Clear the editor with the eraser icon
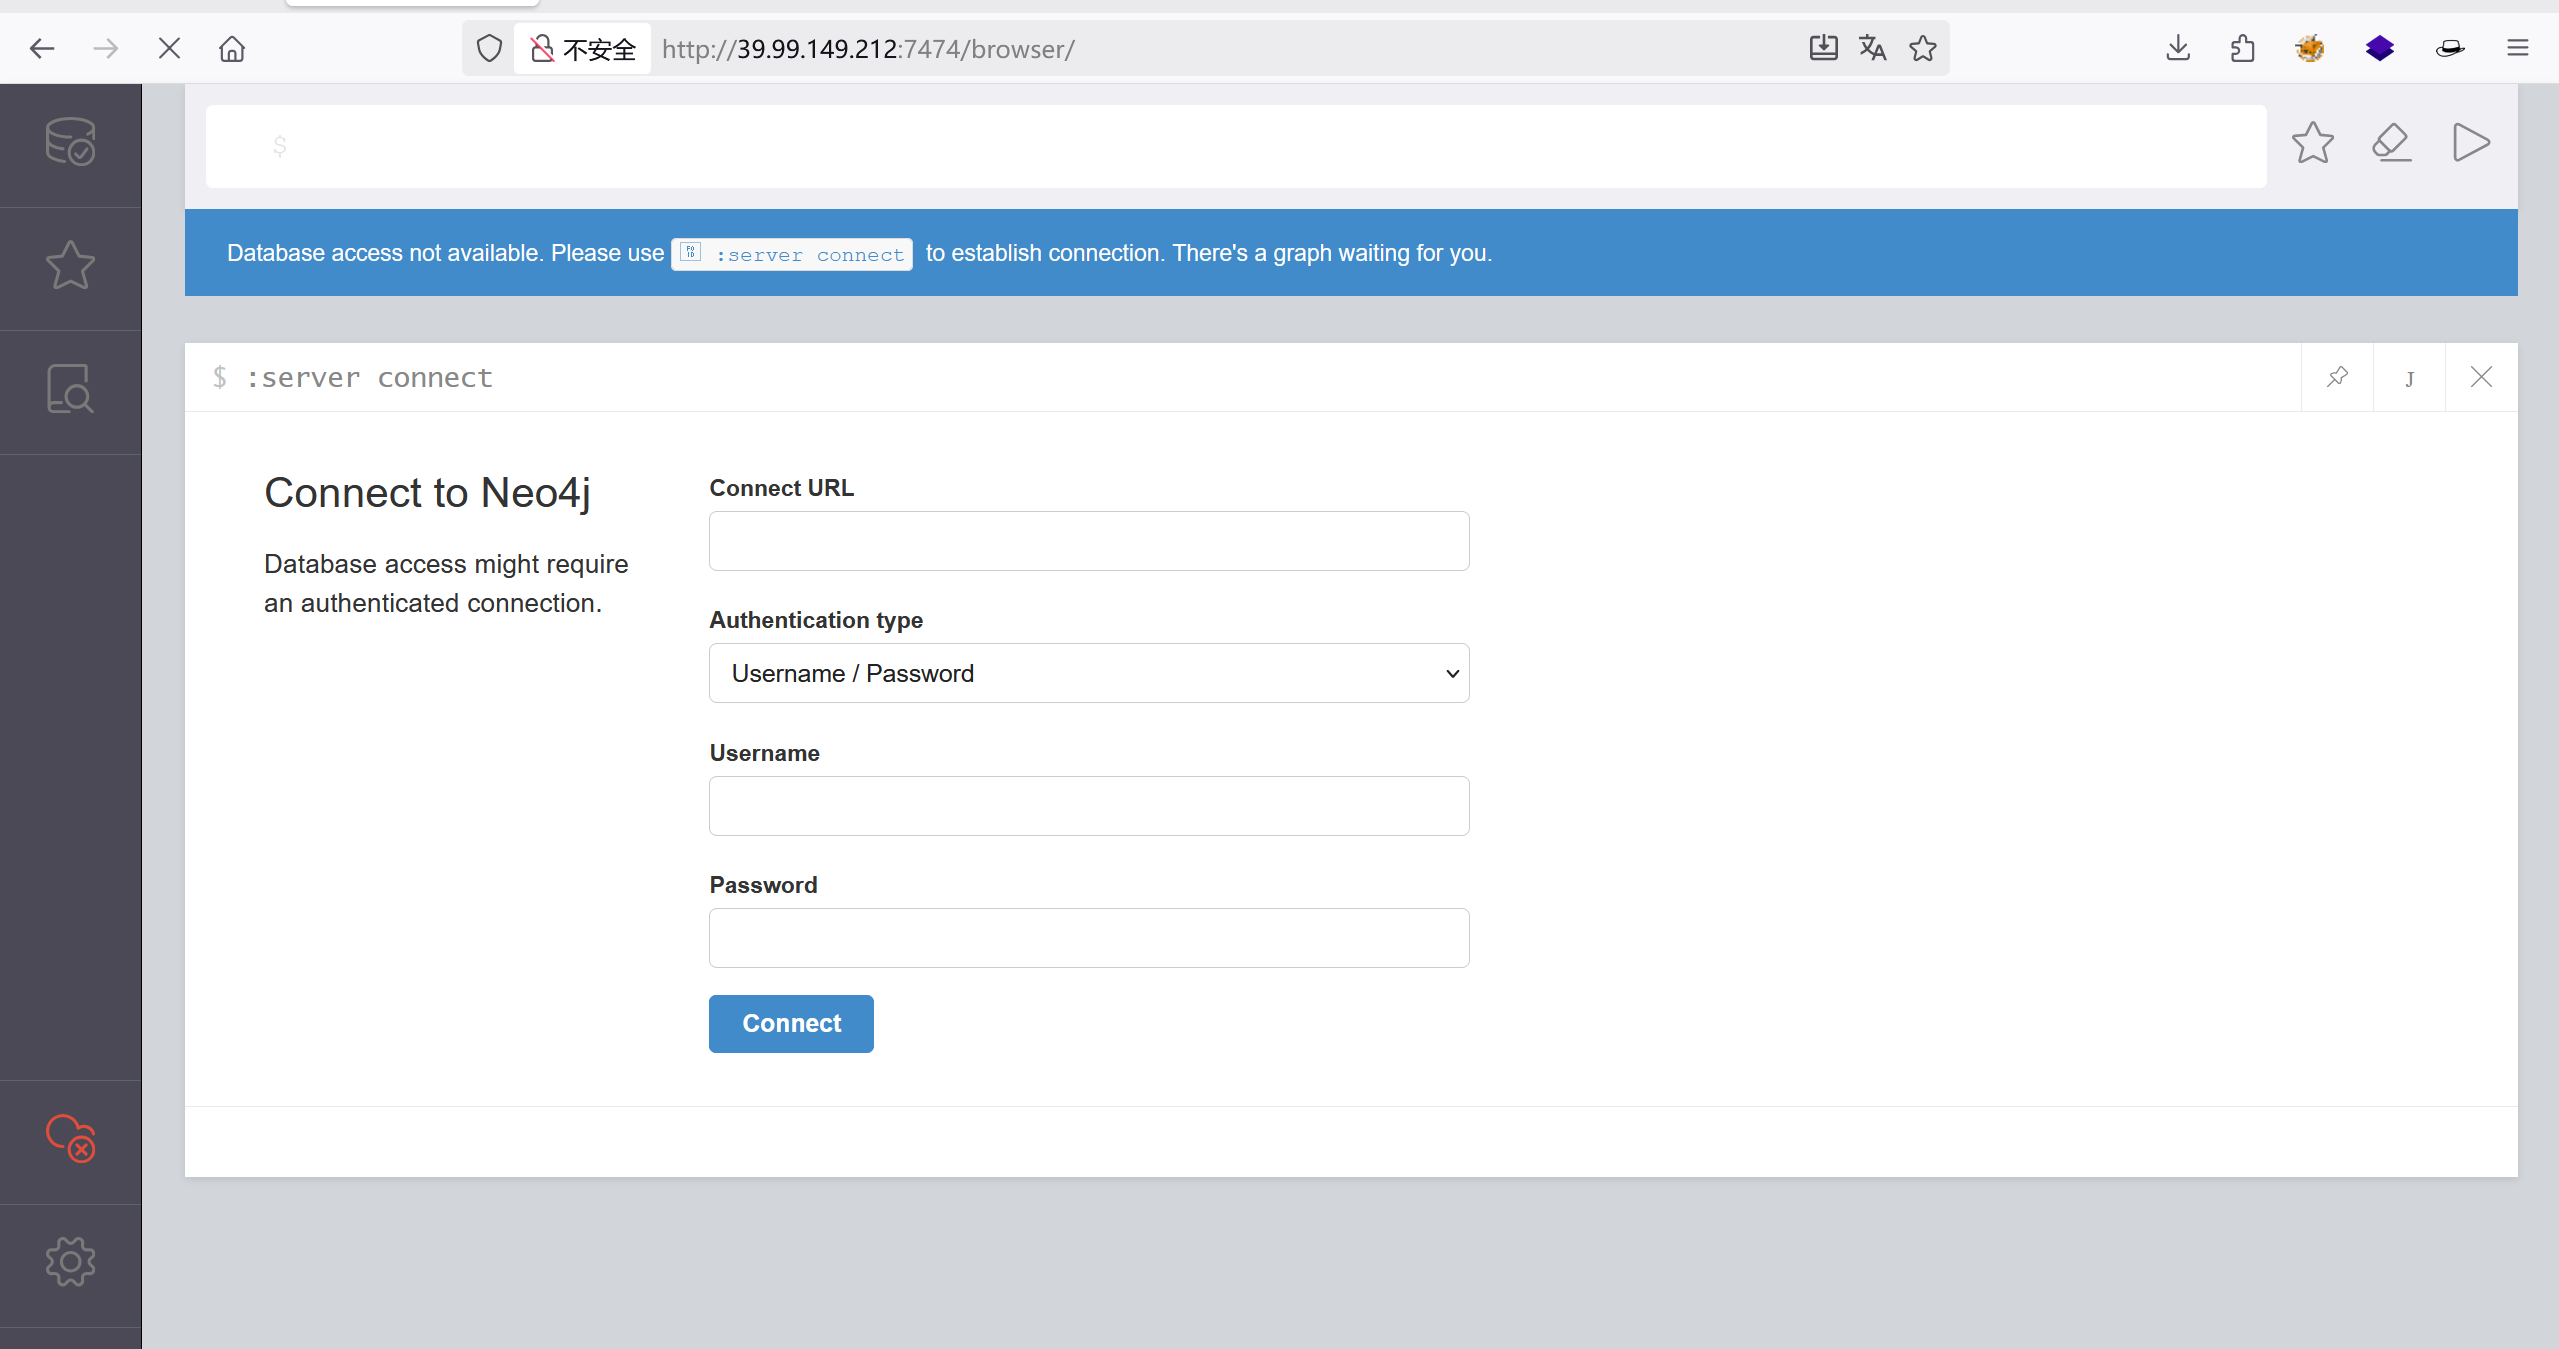The image size is (2559, 1349). 2391,143
